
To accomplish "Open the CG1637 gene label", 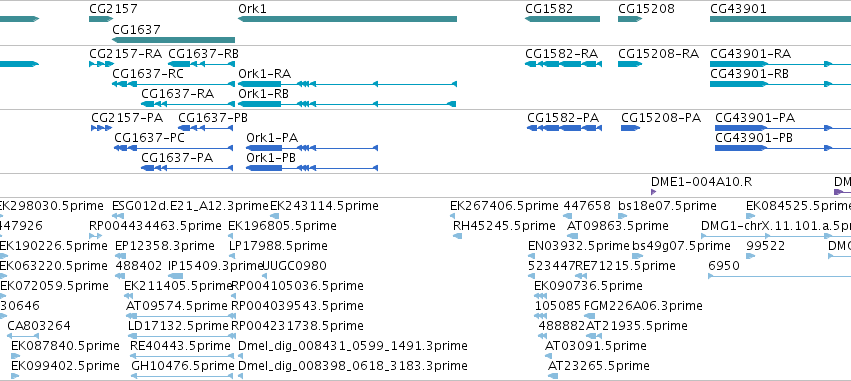I will [x=136, y=29].
